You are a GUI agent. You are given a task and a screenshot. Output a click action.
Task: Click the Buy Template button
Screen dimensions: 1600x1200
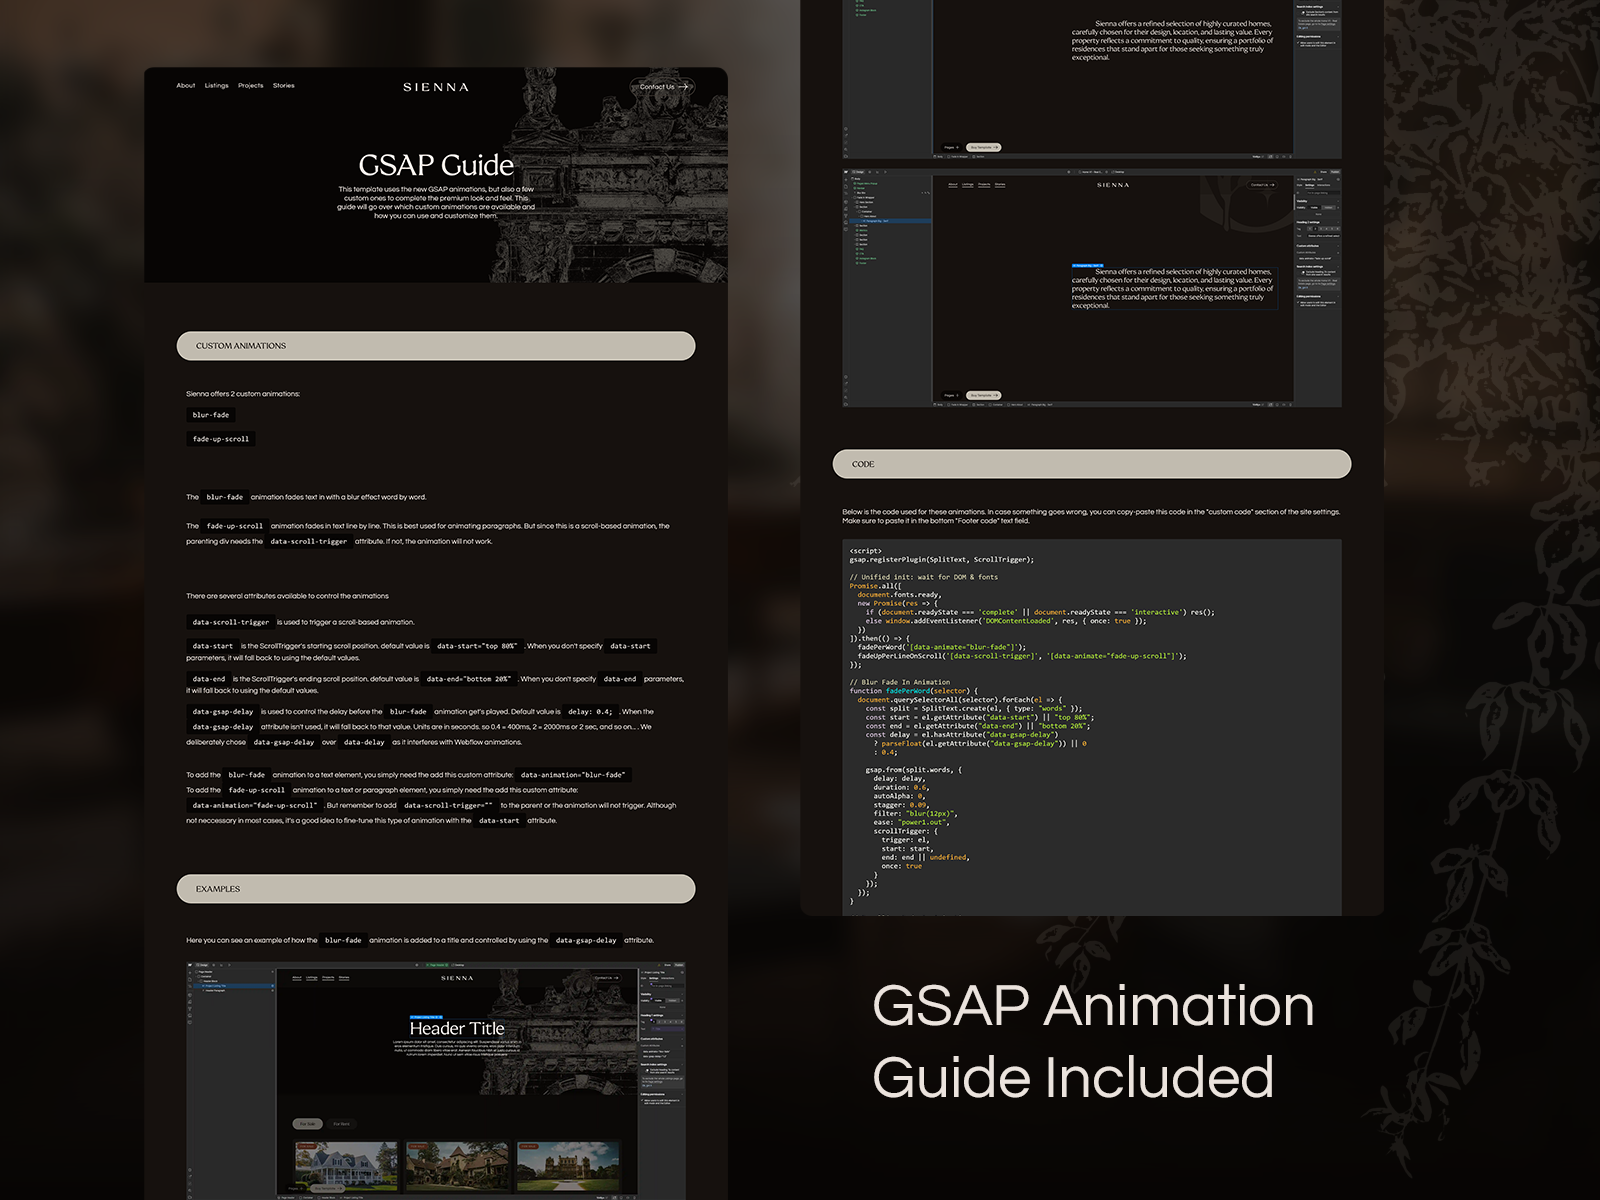click(985, 395)
